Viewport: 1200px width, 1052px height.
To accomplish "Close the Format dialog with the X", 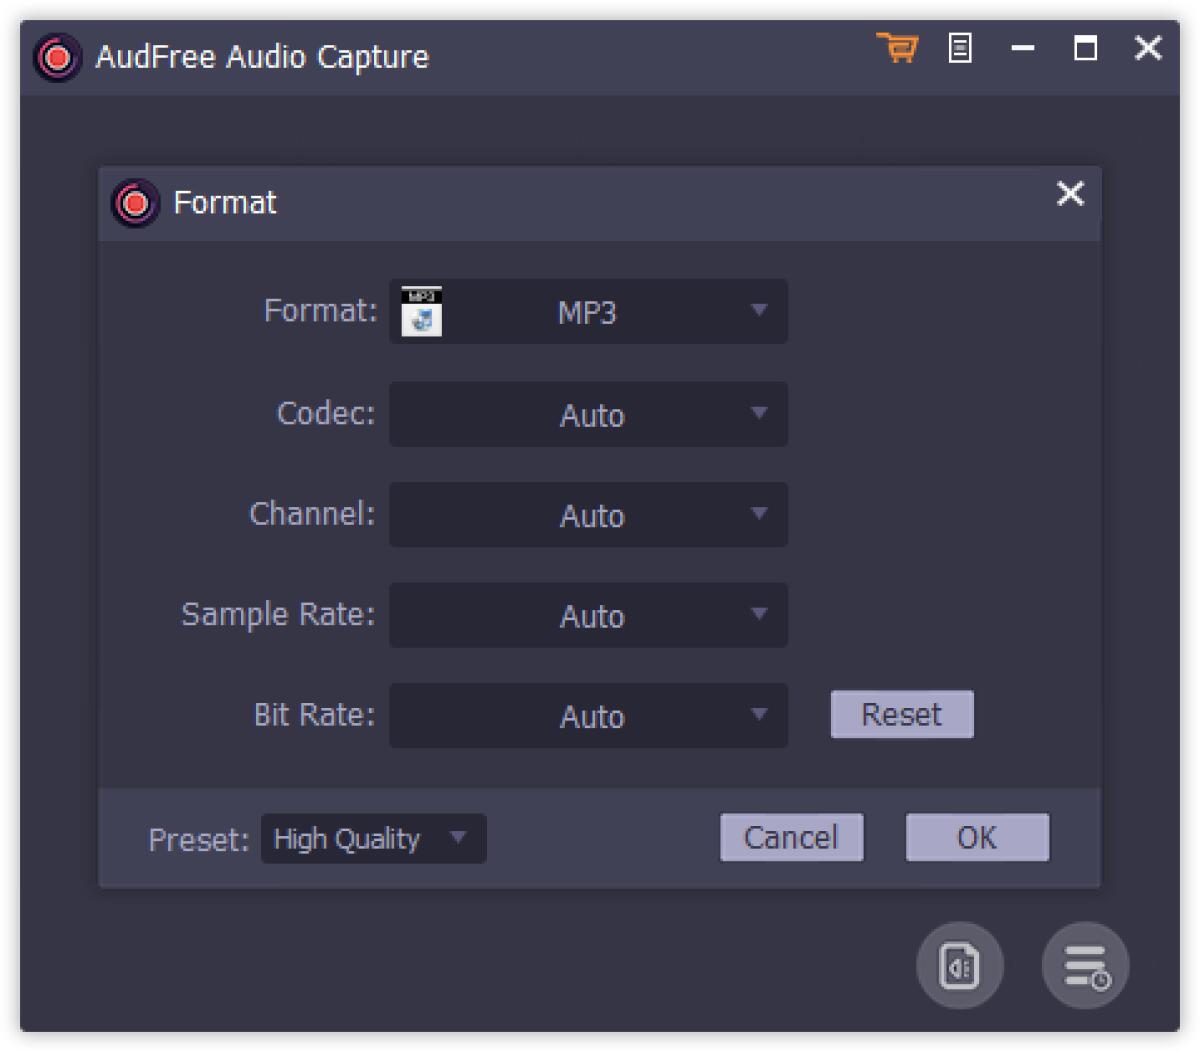I will [x=1070, y=195].
